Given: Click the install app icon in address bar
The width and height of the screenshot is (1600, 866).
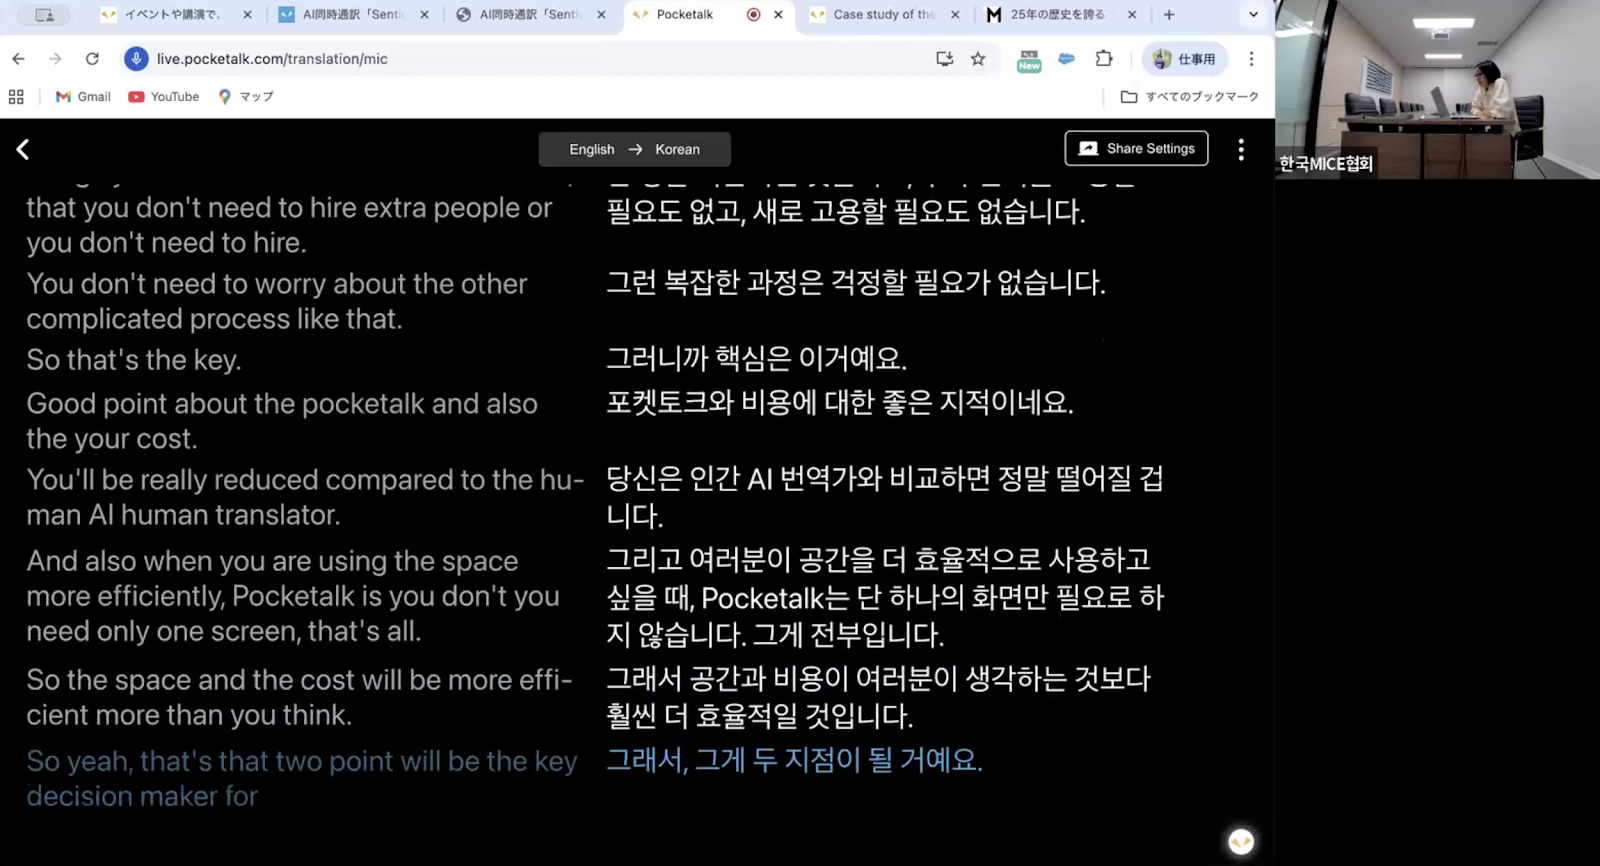Looking at the screenshot, I should (x=944, y=59).
